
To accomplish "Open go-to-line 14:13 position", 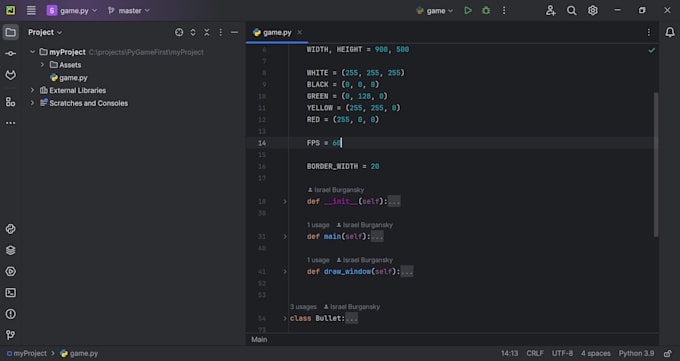I will (510, 354).
